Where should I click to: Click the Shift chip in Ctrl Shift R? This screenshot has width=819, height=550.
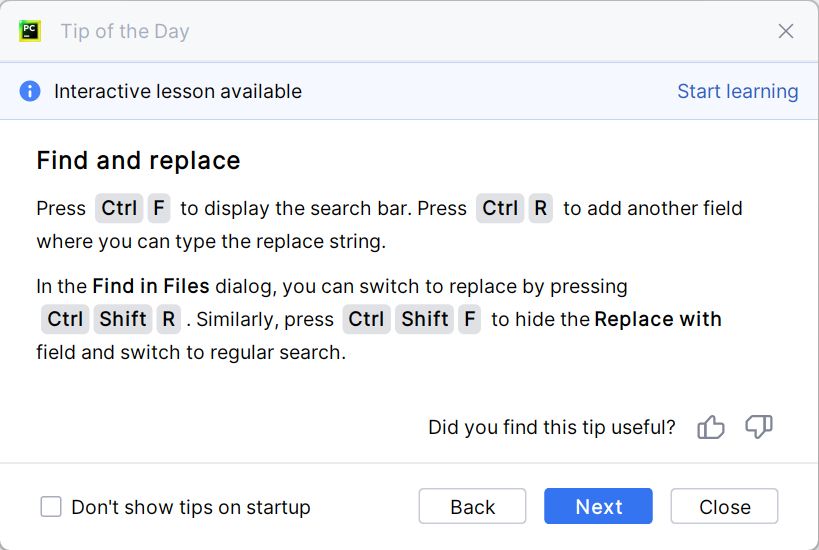click(123, 319)
